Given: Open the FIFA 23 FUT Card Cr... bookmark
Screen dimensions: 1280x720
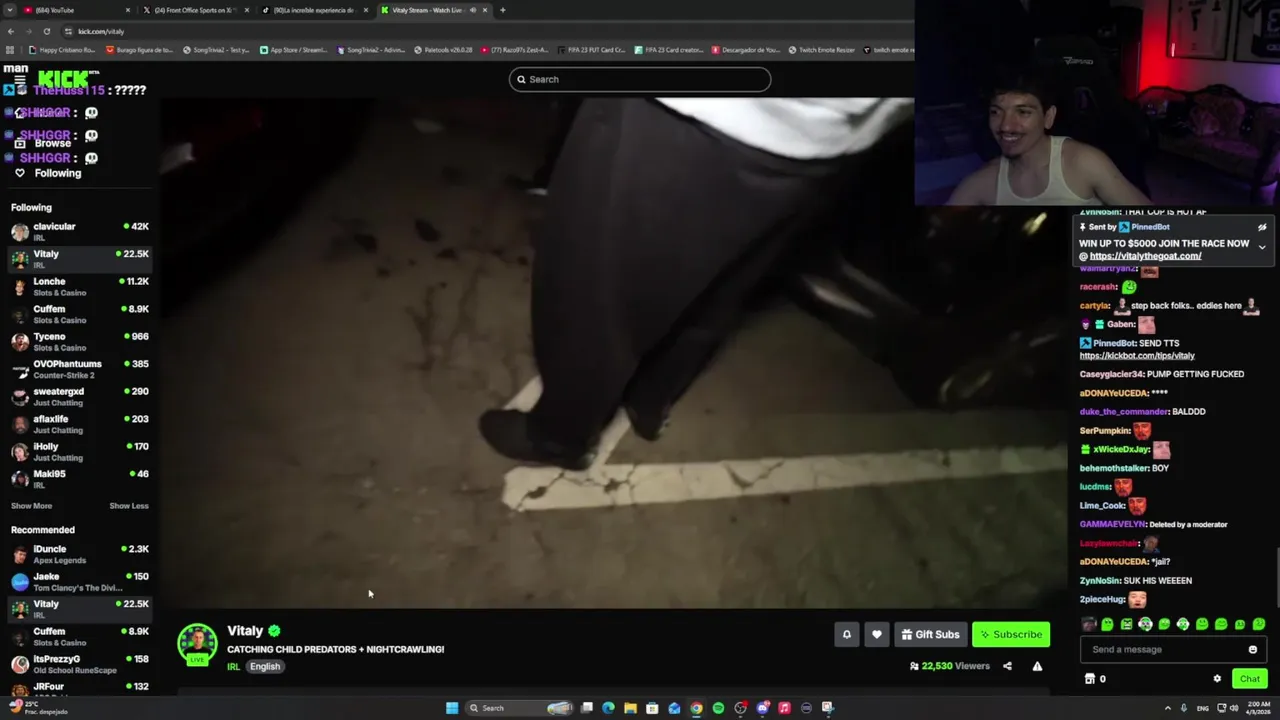Looking at the screenshot, I should tap(591, 50).
